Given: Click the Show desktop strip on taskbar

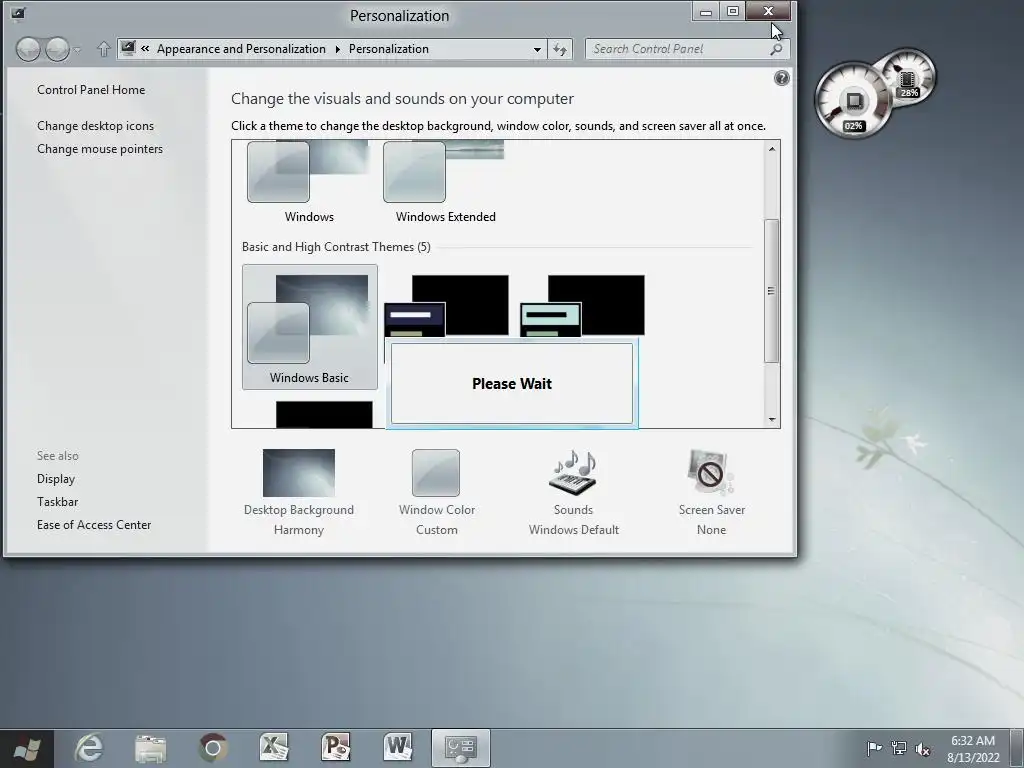Looking at the screenshot, I should pyautogui.click(x=1019, y=748).
